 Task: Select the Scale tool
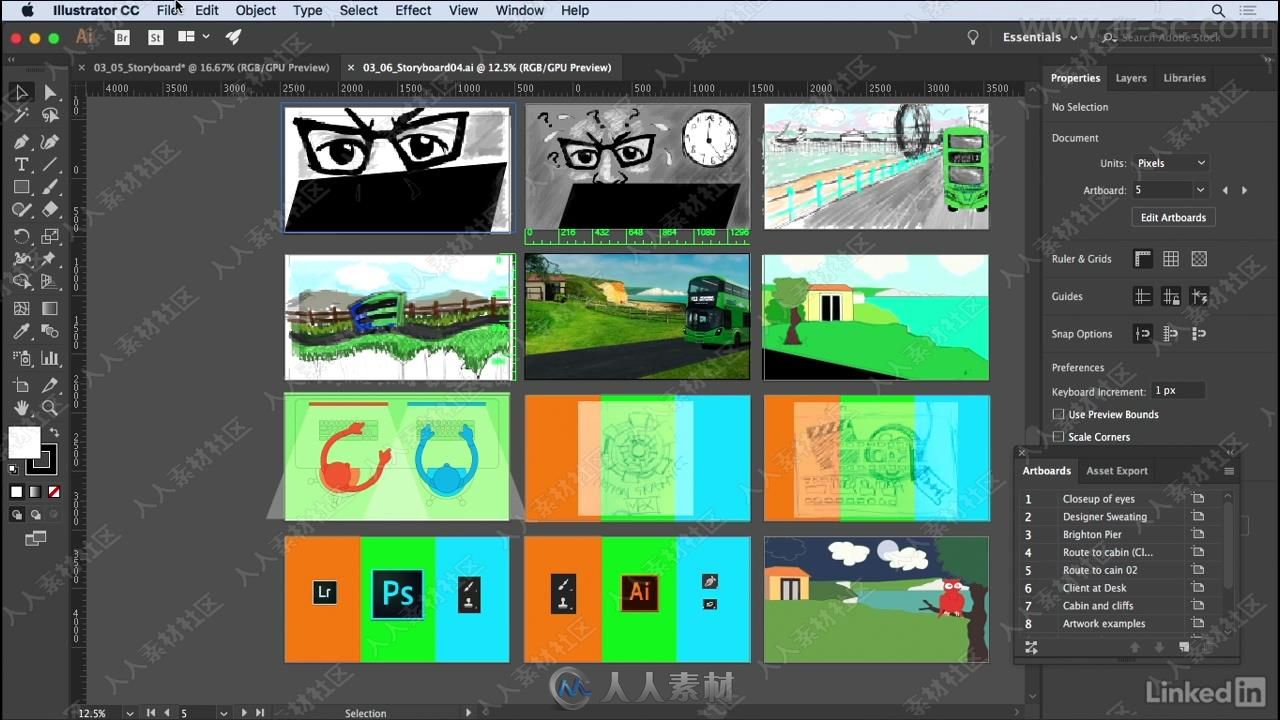click(49, 237)
